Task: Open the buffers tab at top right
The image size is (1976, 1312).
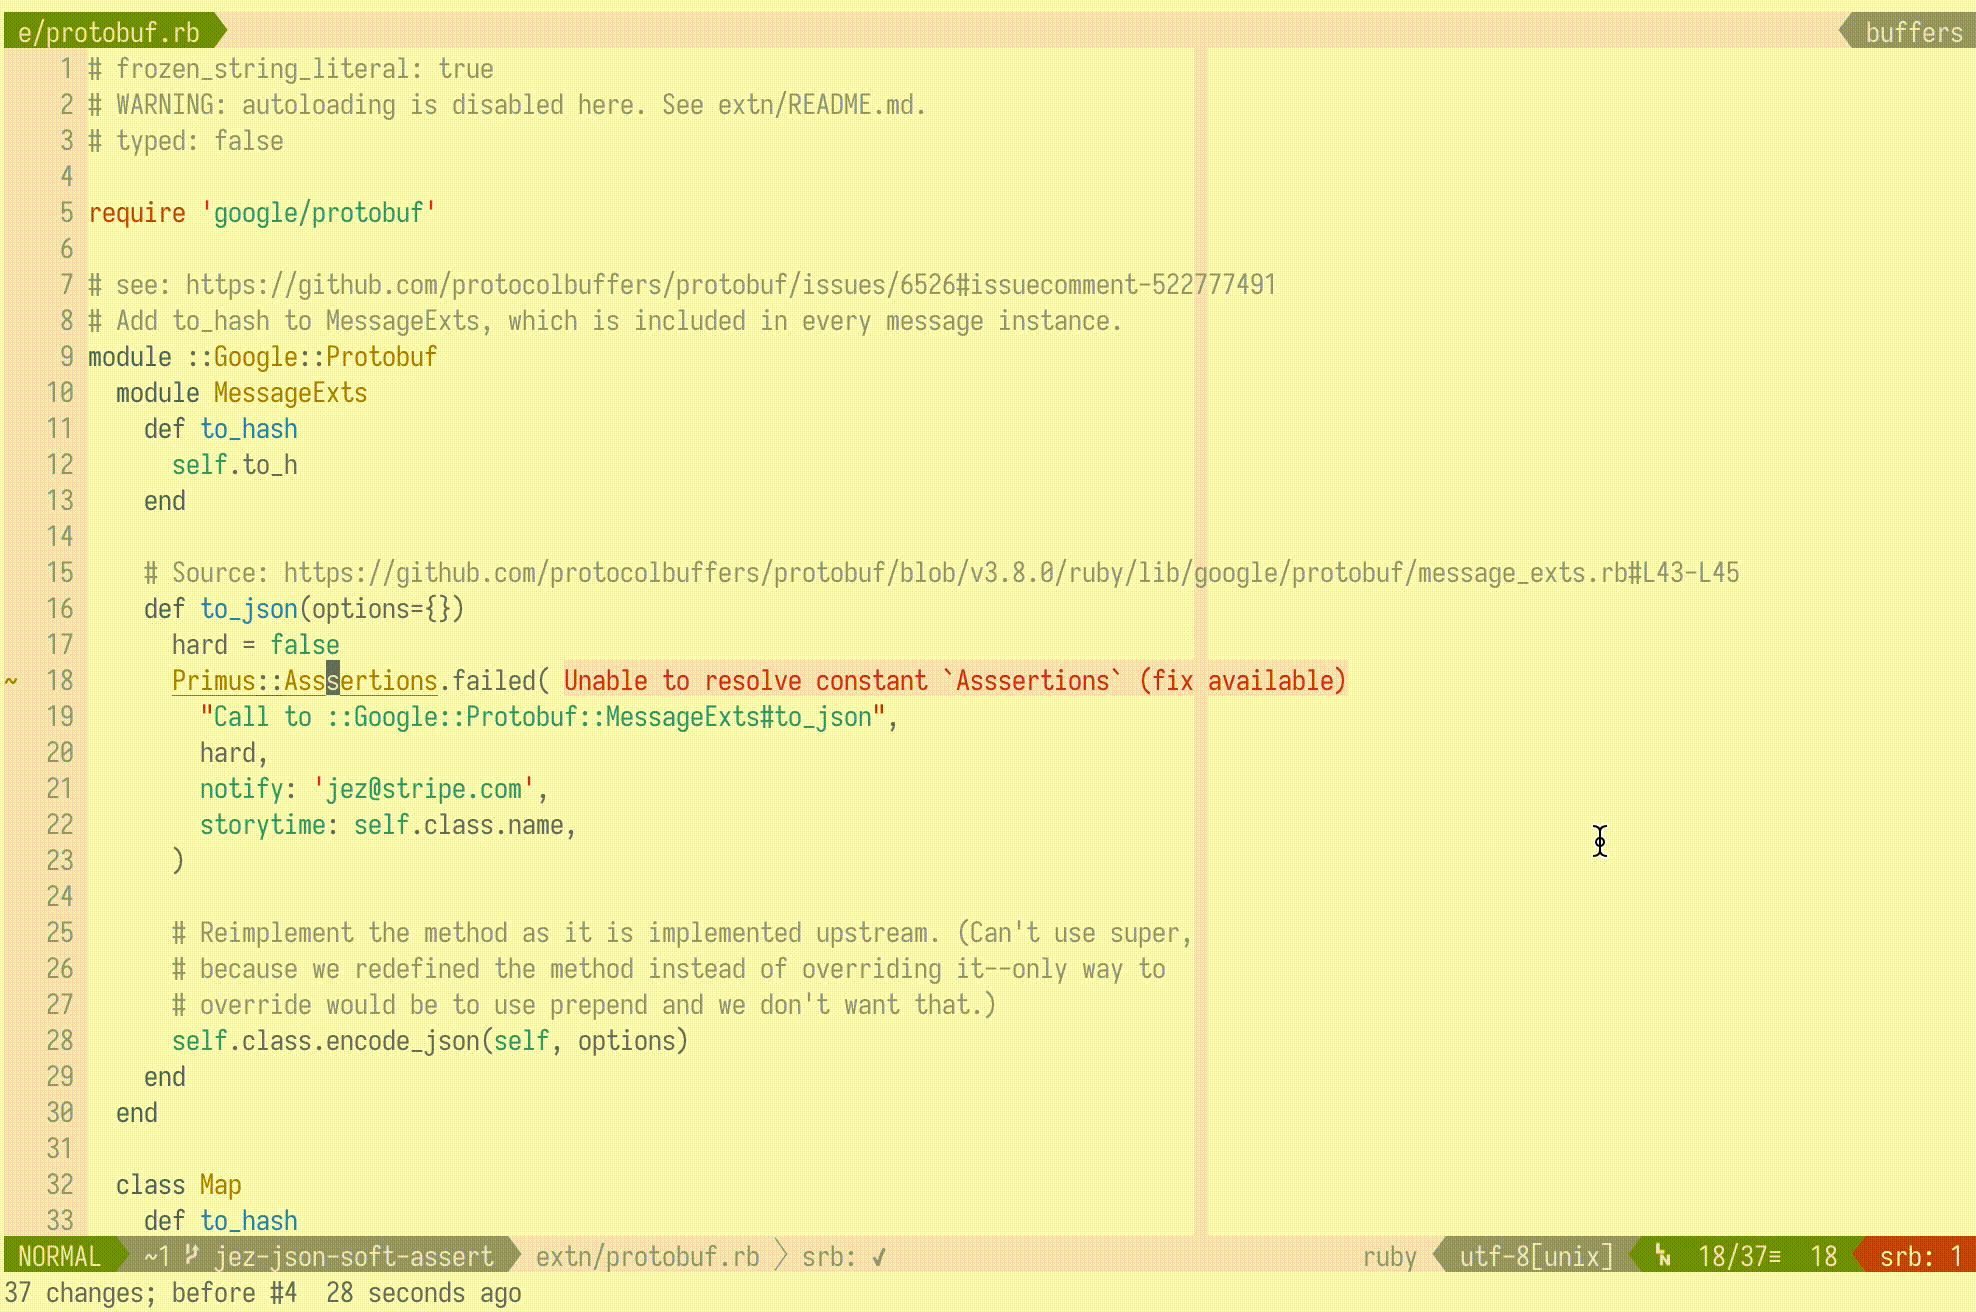Action: 1913,31
